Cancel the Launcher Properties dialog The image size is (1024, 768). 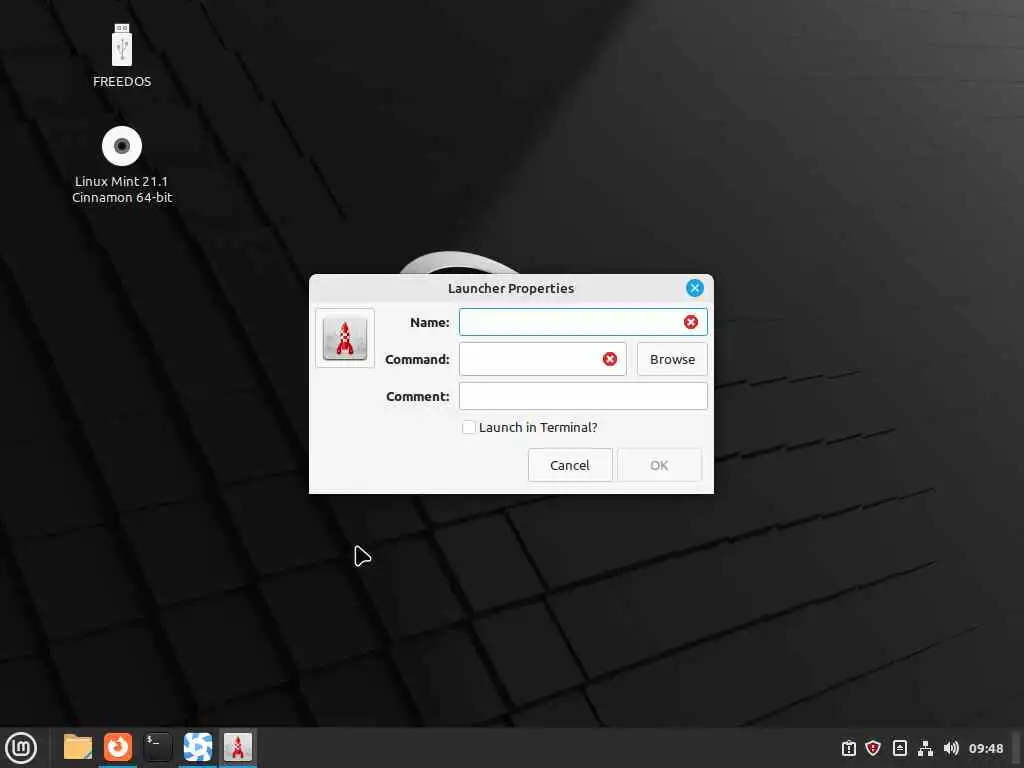[569, 465]
